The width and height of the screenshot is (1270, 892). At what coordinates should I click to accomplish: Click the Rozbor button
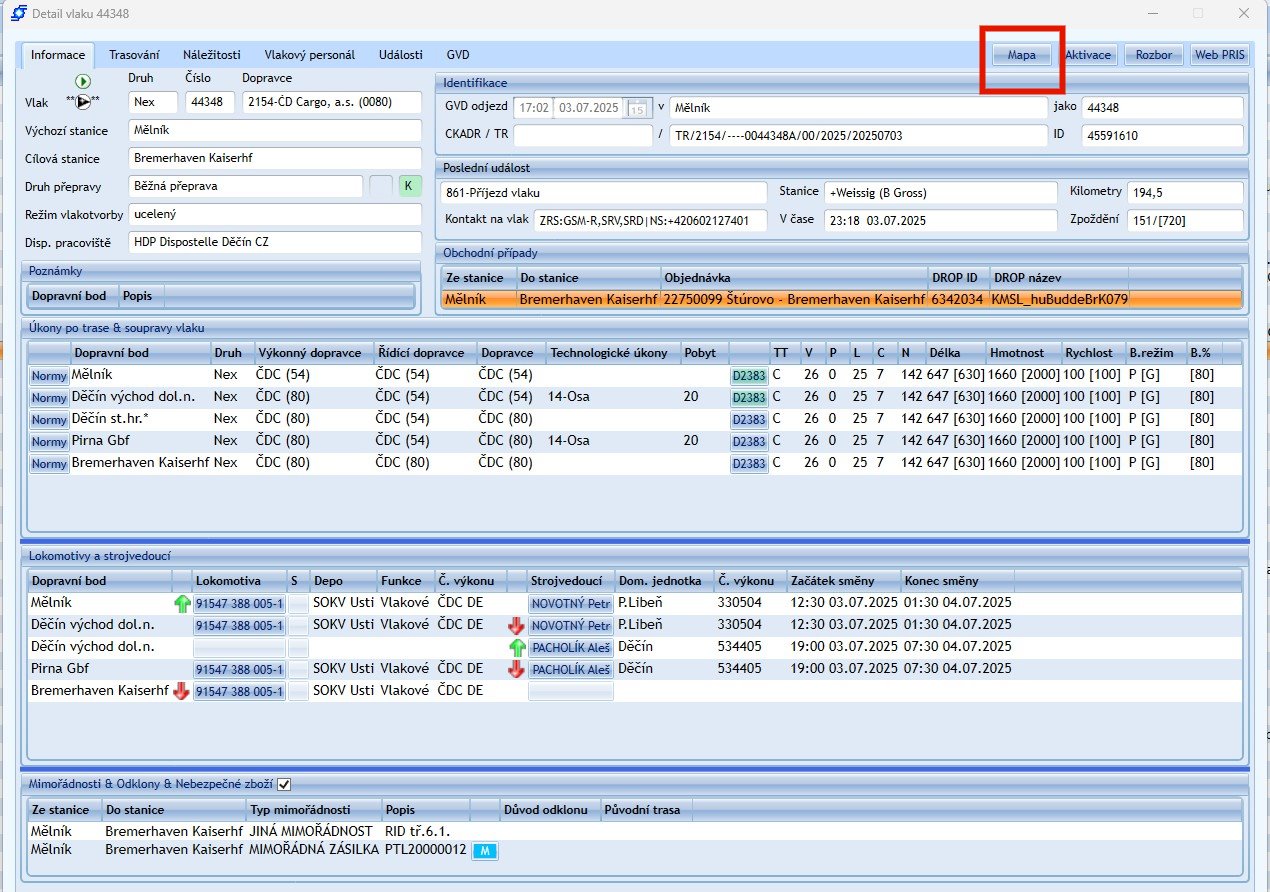click(x=1153, y=55)
